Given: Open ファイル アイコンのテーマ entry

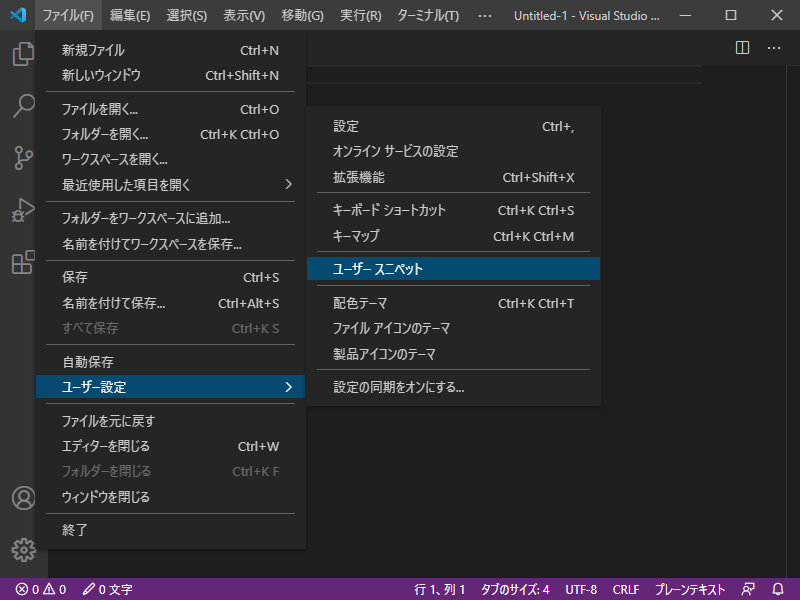Looking at the screenshot, I should (453, 328).
